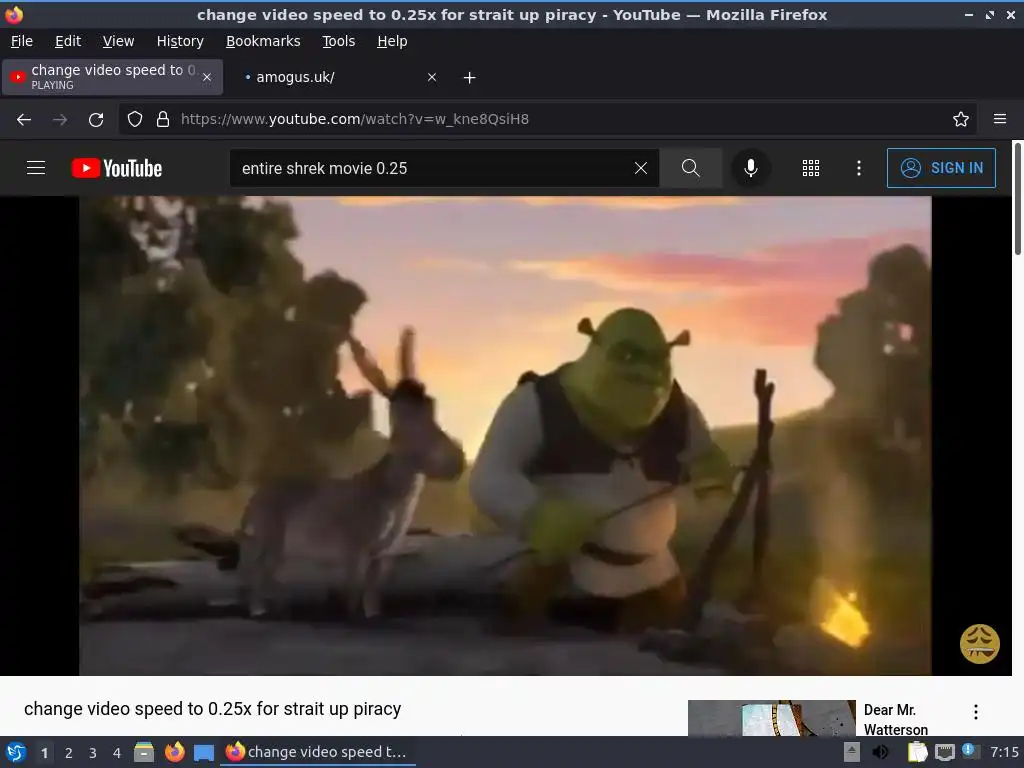Click the Shrek video player
This screenshot has height=768, width=1024.
coord(505,436)
